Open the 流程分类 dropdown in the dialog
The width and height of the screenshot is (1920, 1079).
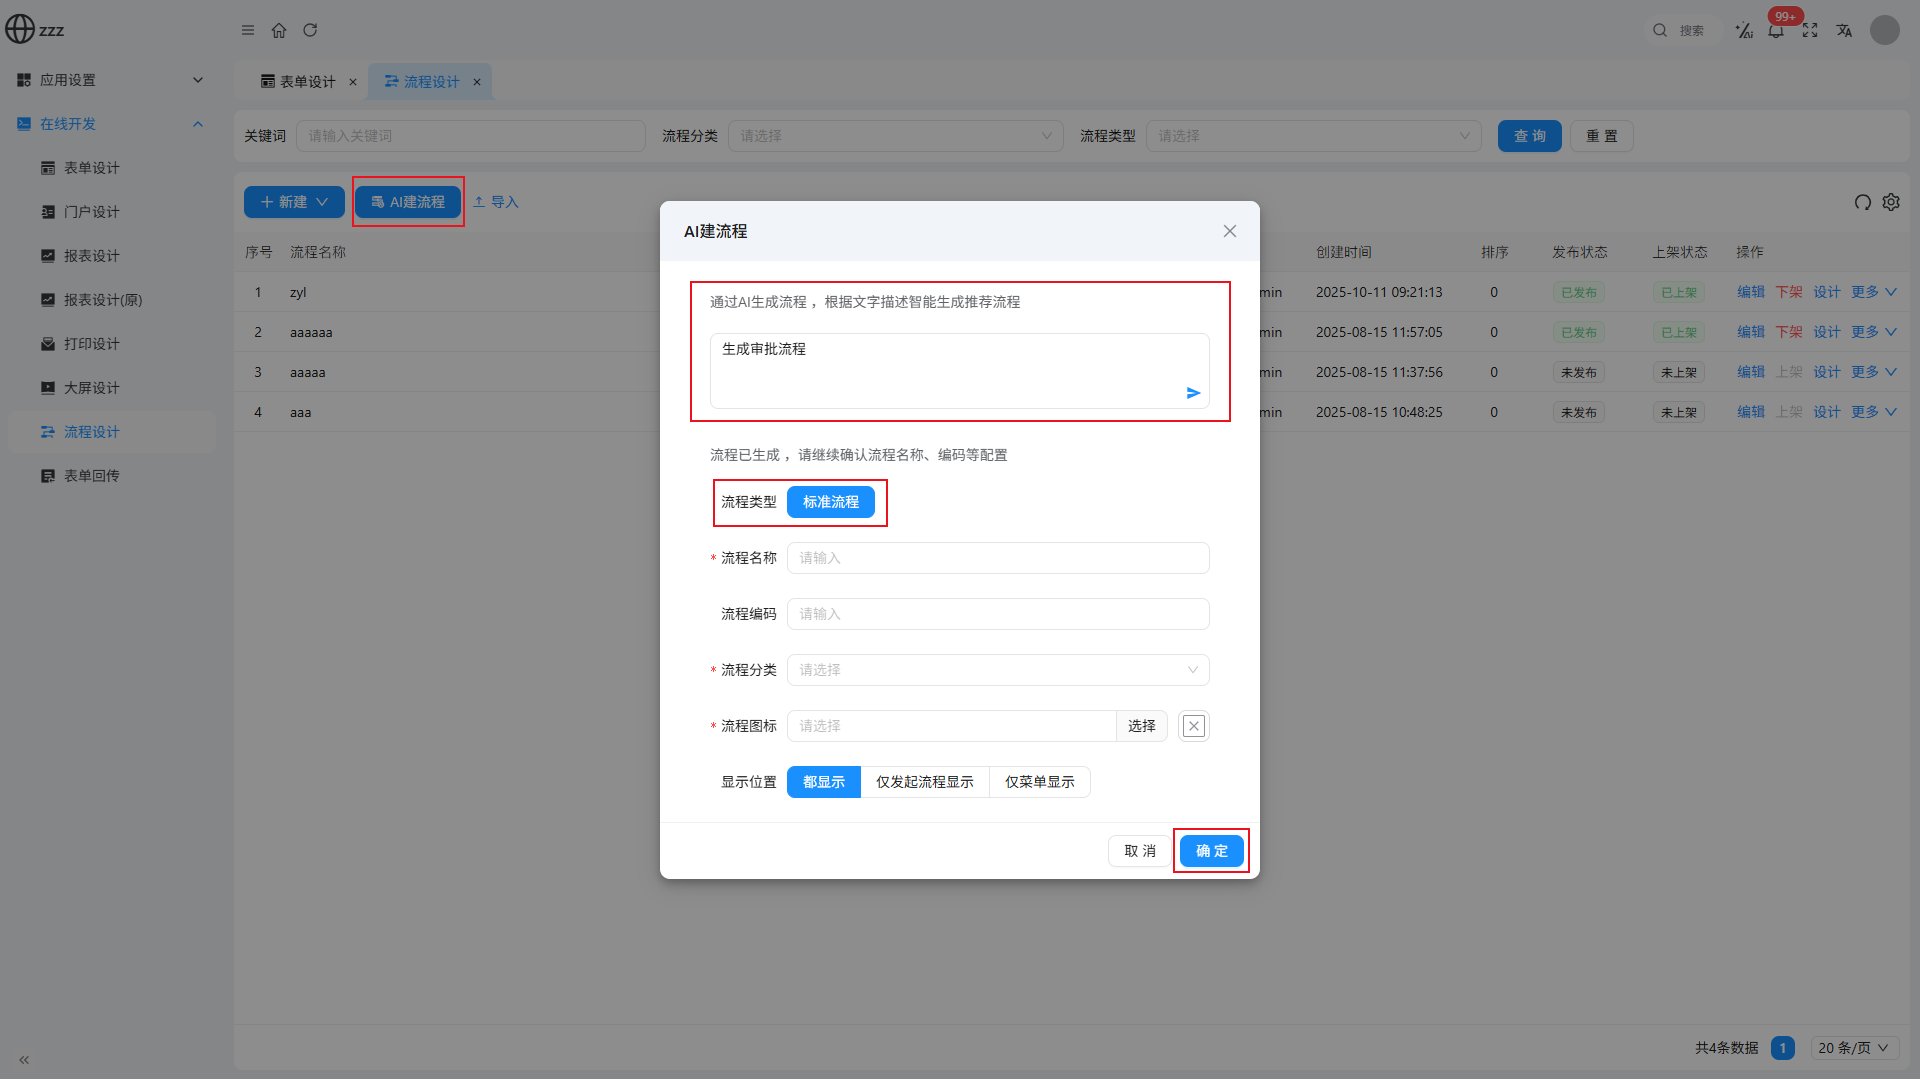(x=997, y=670)
